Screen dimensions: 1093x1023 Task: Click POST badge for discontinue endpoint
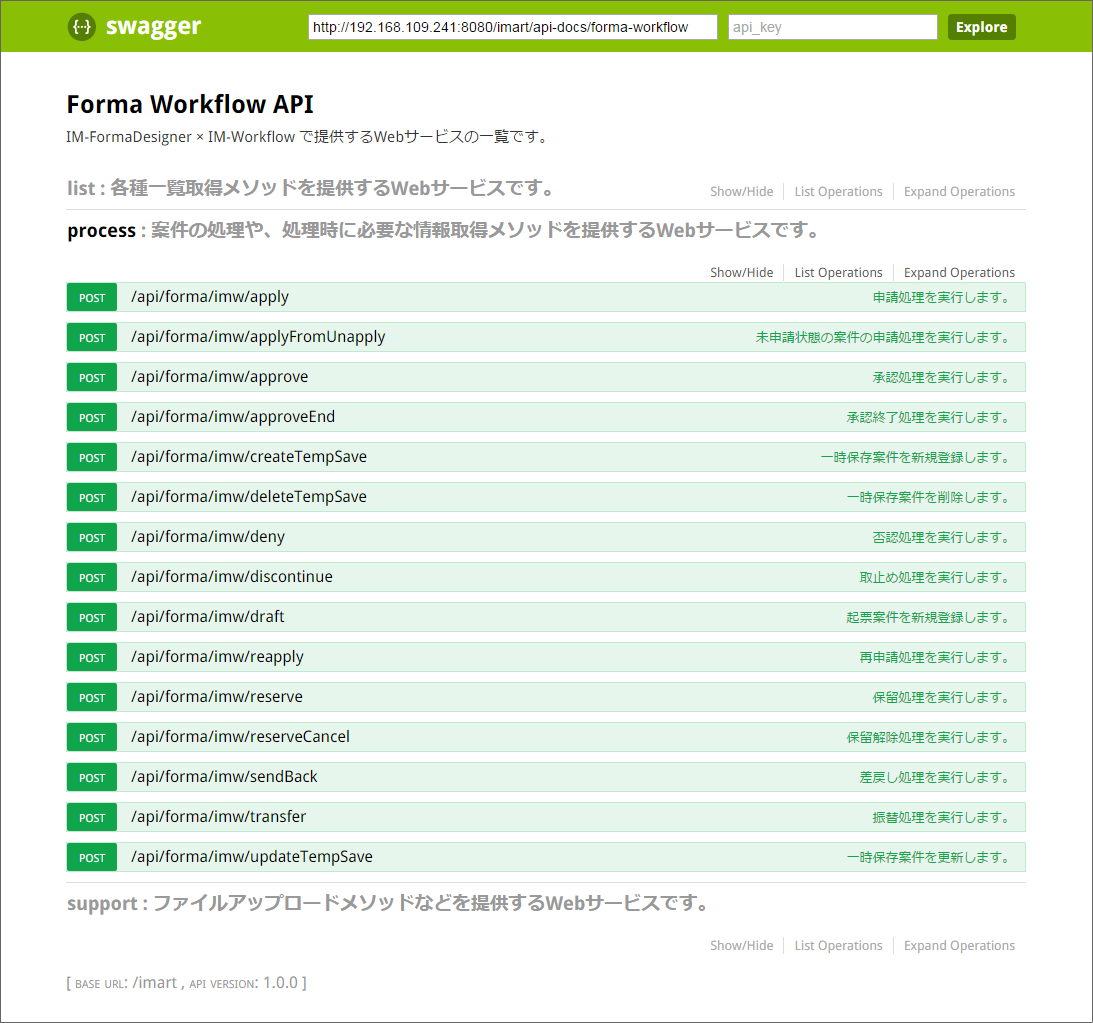pos(92,577)
